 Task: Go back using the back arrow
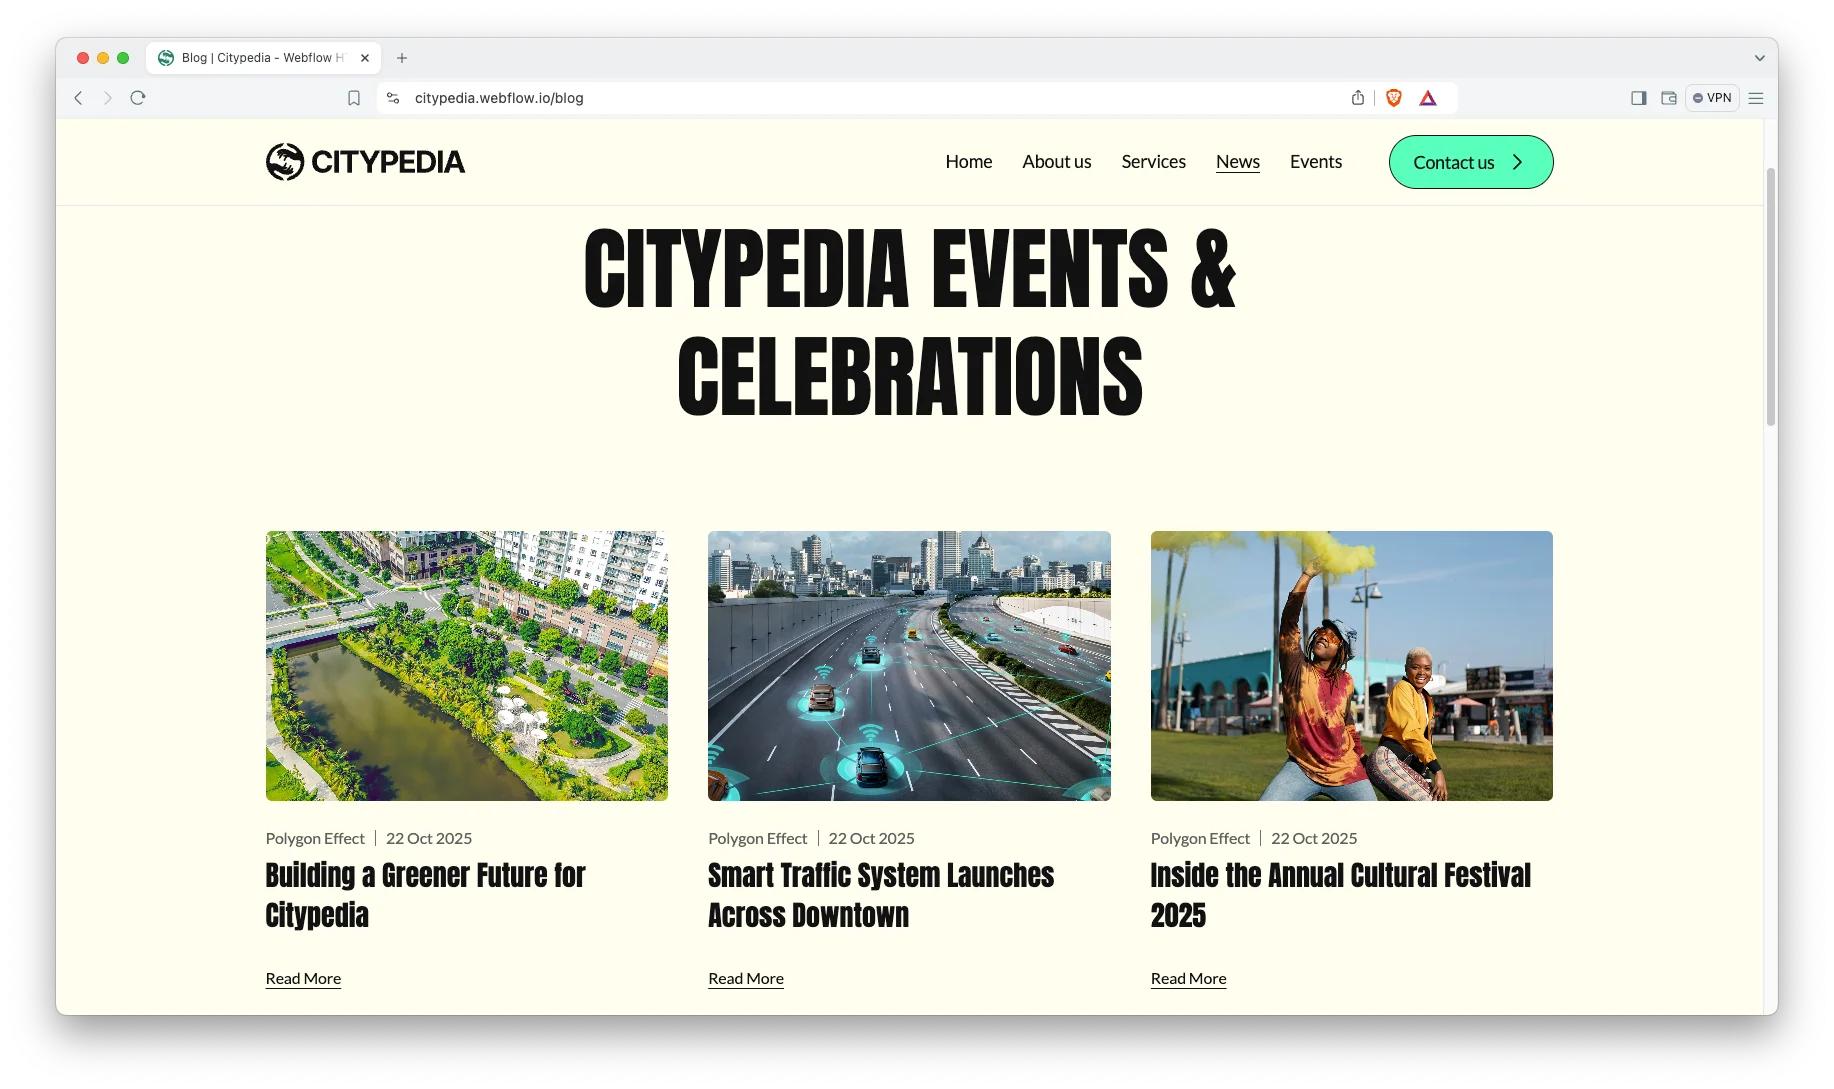pos(78,98)
